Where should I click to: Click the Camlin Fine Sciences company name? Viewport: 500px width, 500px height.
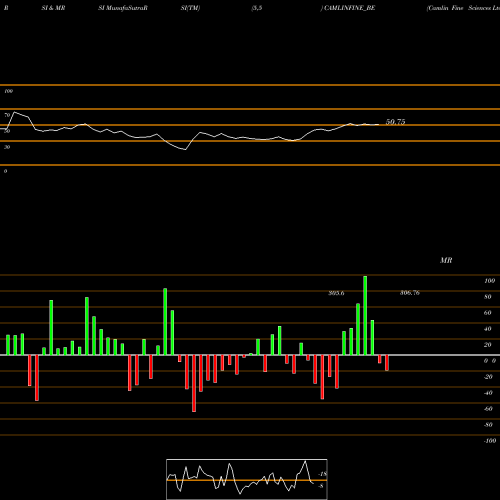click(463, 8)
